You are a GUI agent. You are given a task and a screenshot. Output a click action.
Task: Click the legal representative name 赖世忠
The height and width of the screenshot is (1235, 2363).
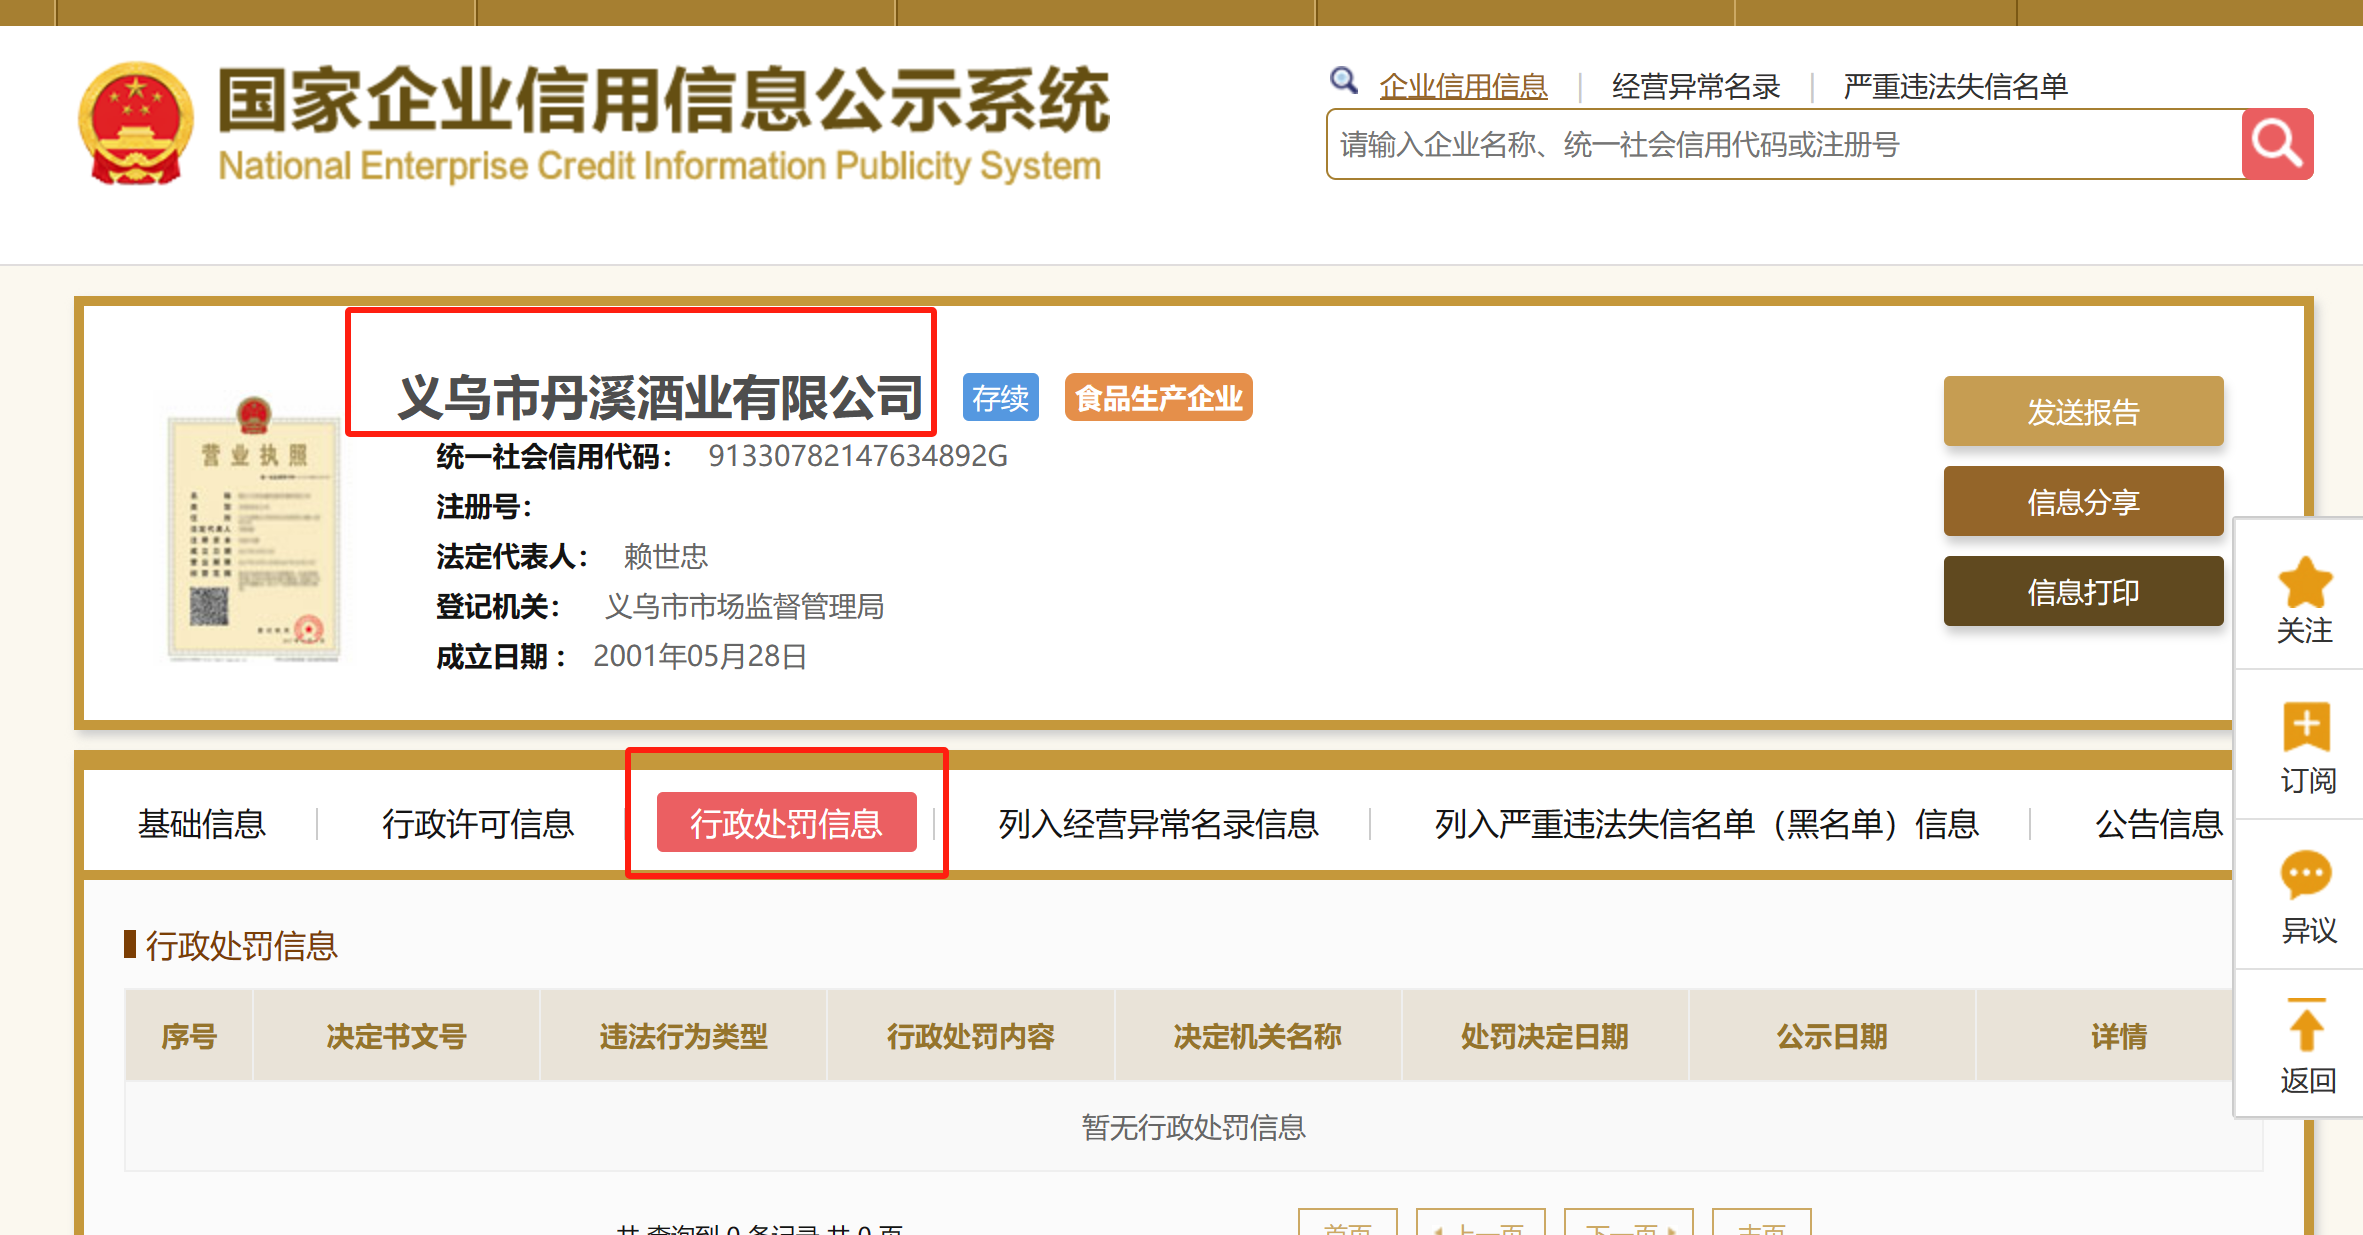(x=665, y=556)
